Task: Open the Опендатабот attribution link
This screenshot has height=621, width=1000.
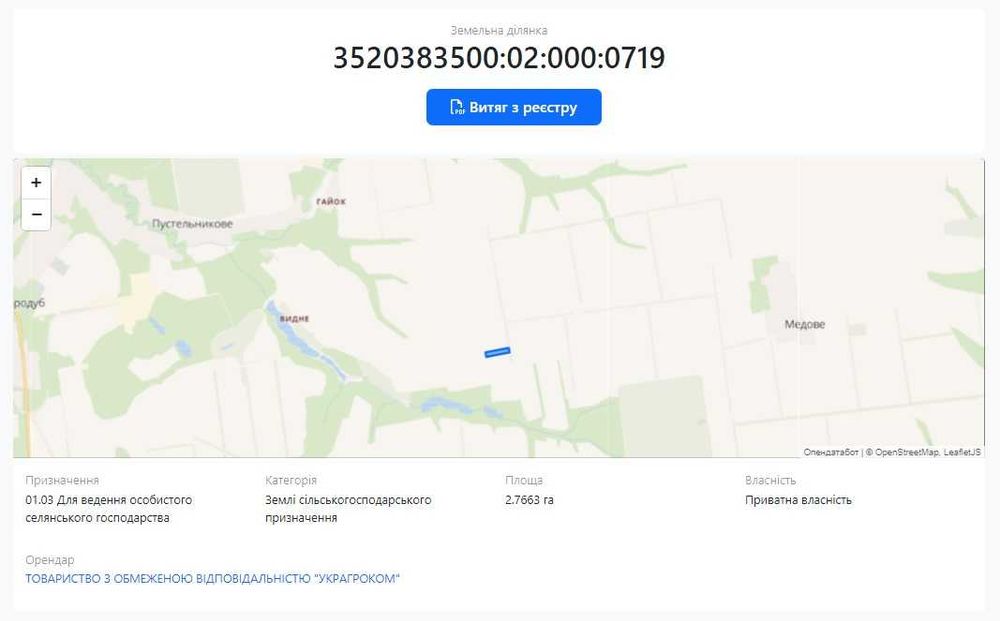Action: click(x=831, y=452)
